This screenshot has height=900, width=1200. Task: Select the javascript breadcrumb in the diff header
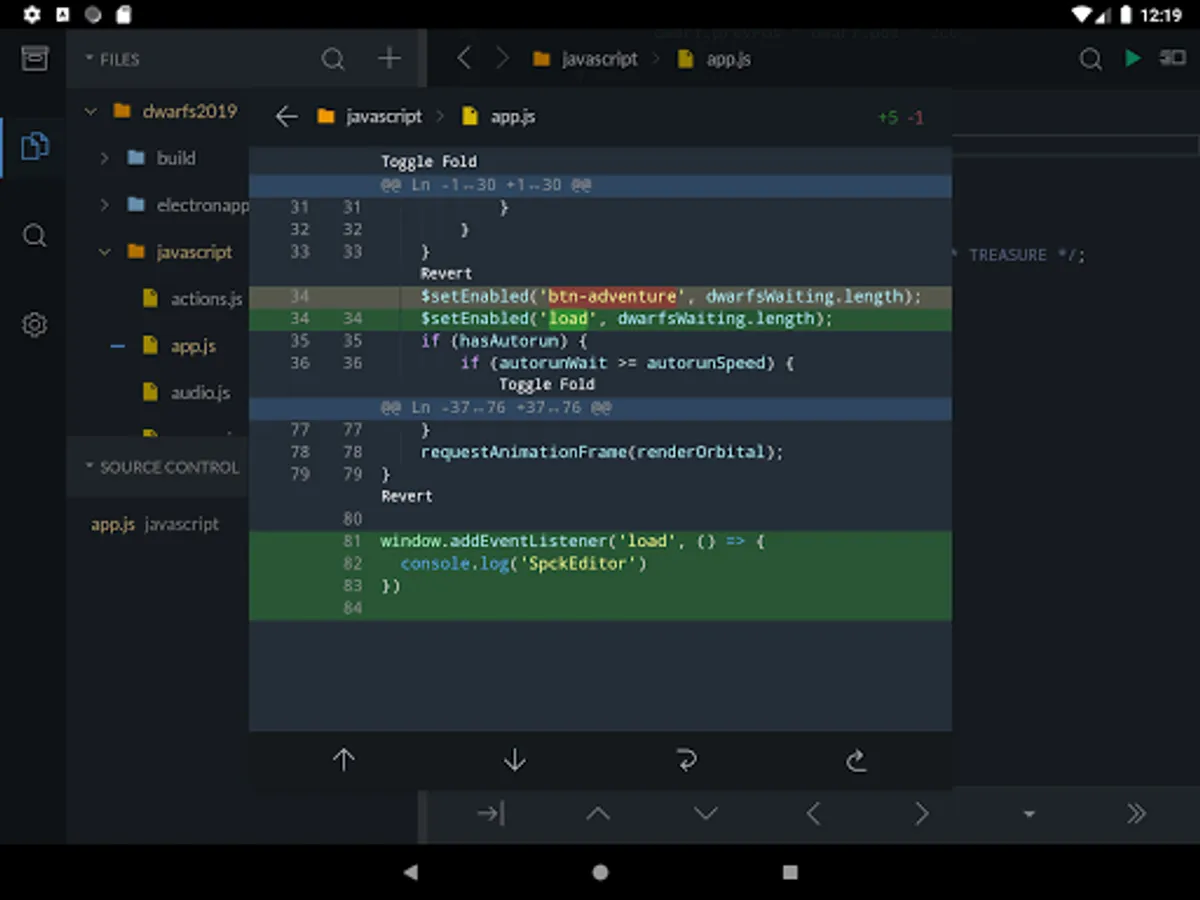pos(383,117)
